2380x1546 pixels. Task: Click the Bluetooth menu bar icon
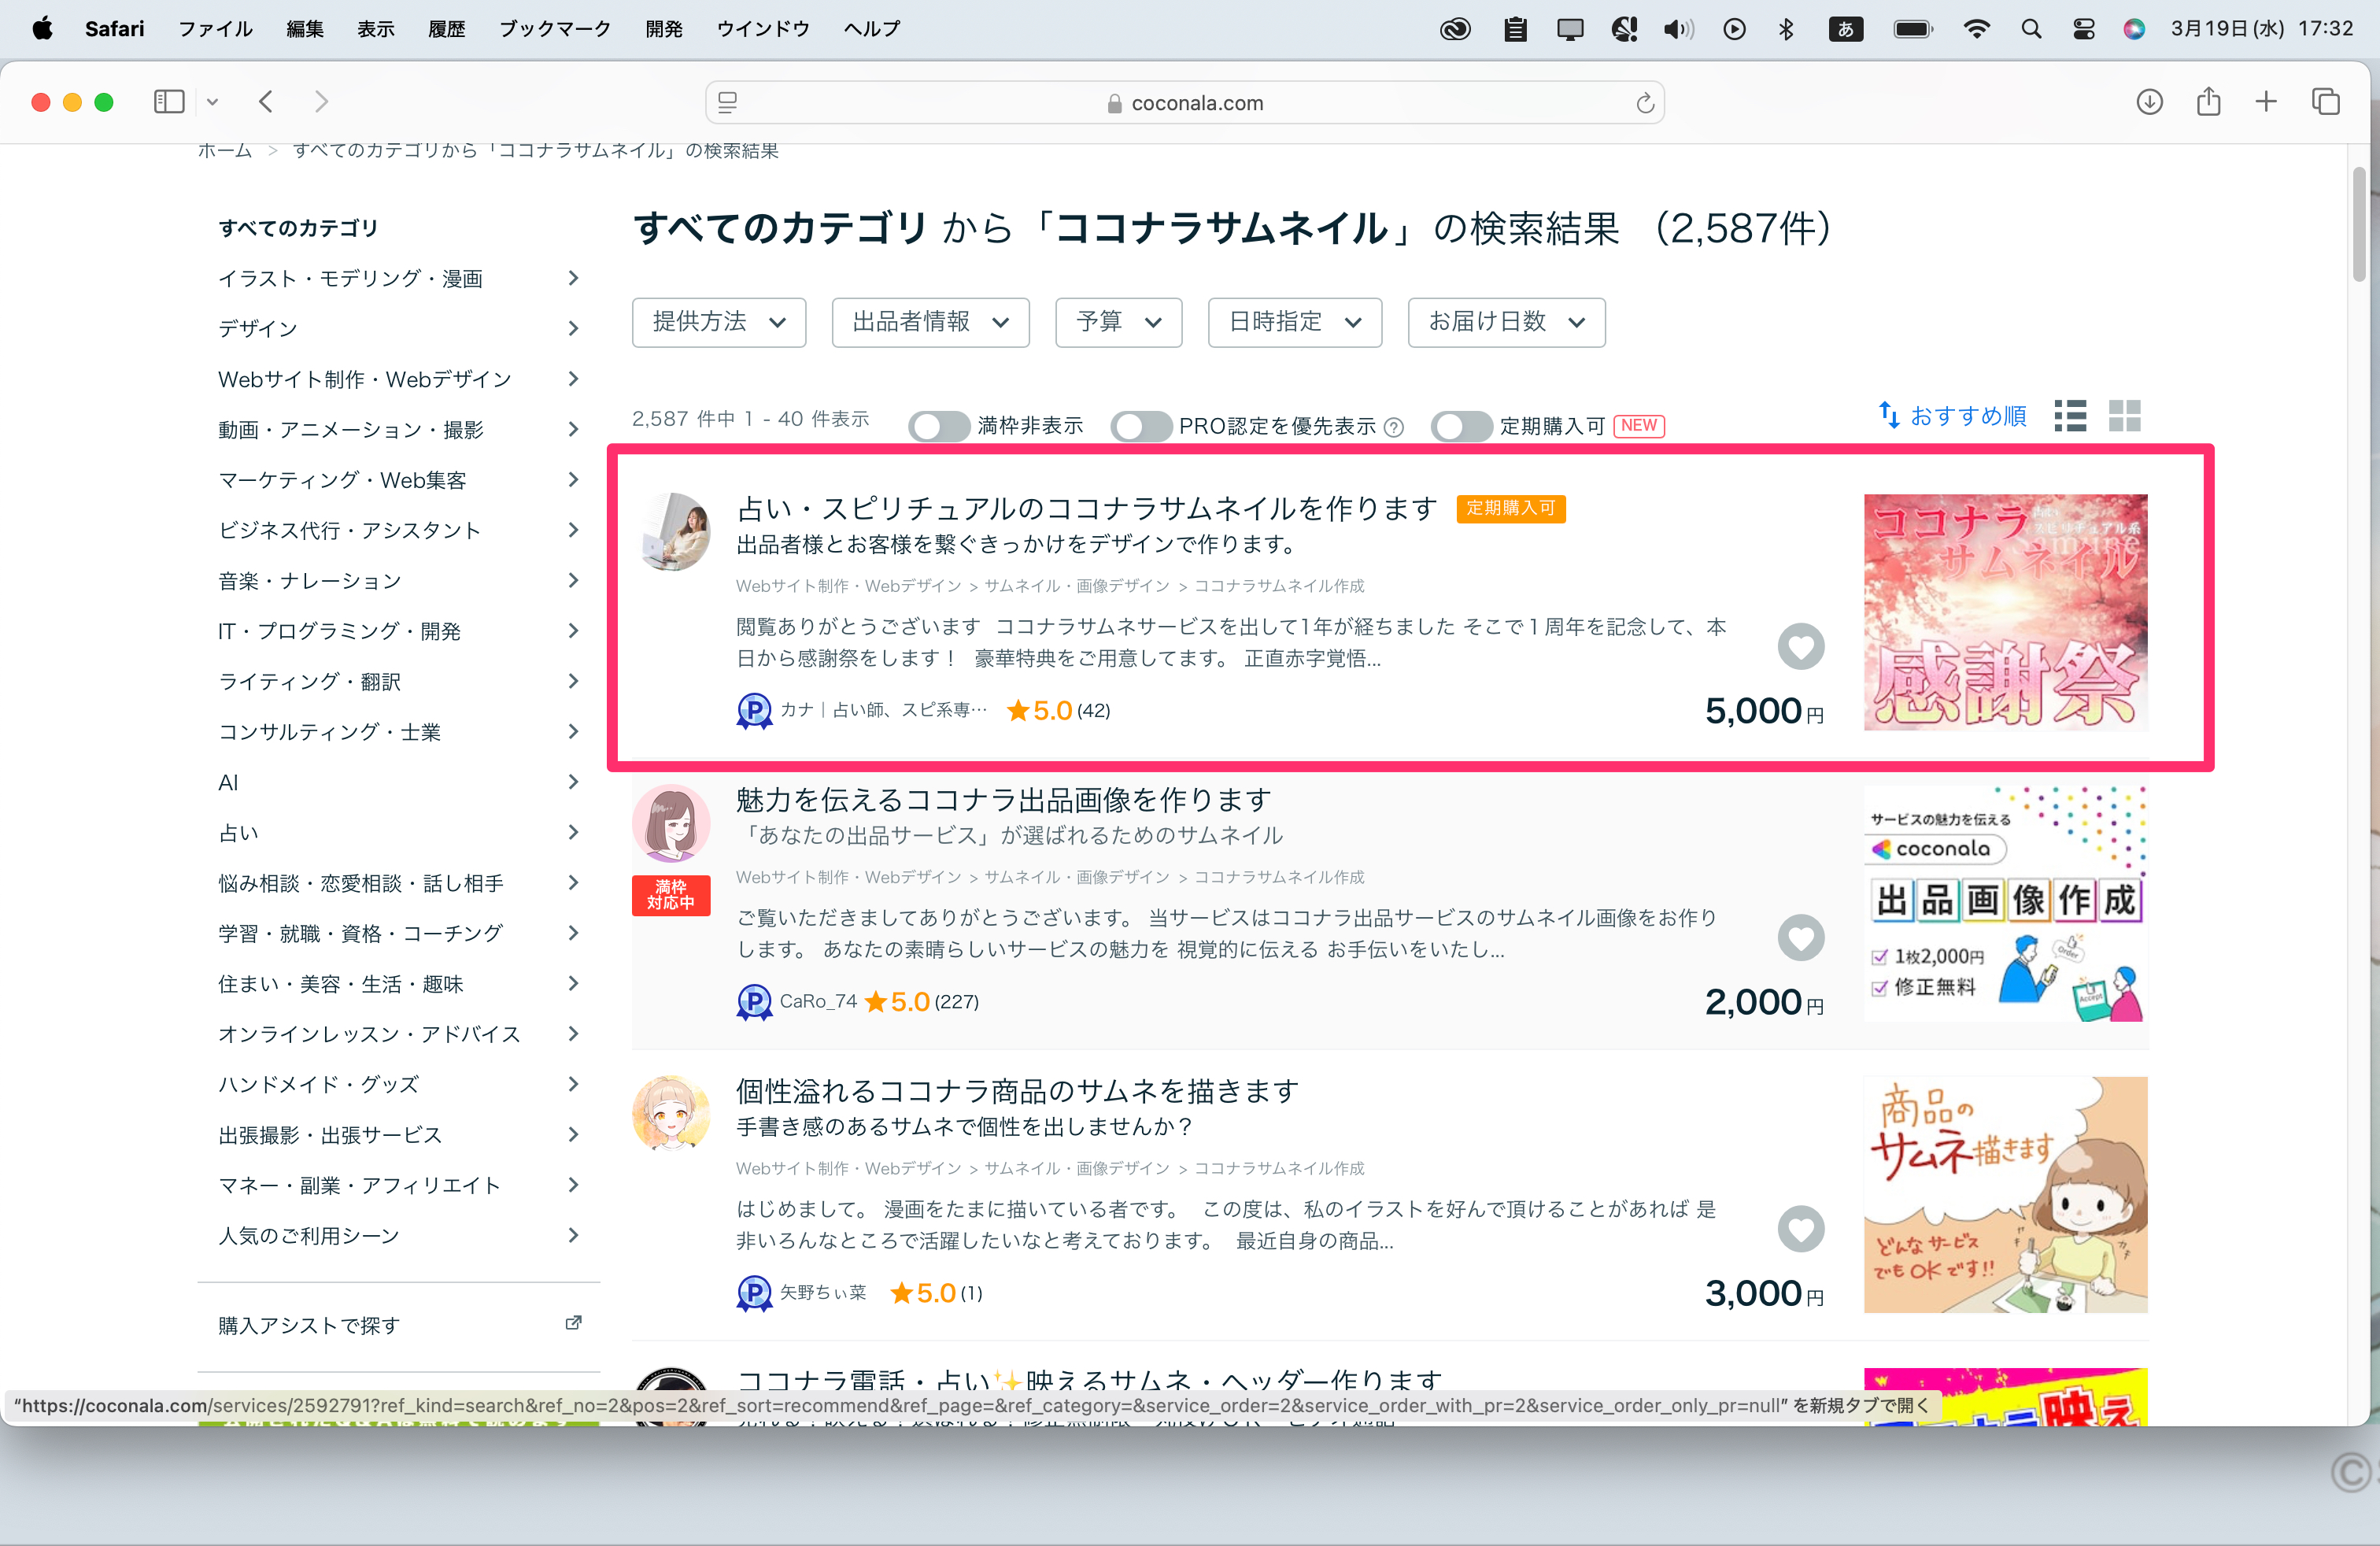pyautogui.click(x=1786, y=29)
